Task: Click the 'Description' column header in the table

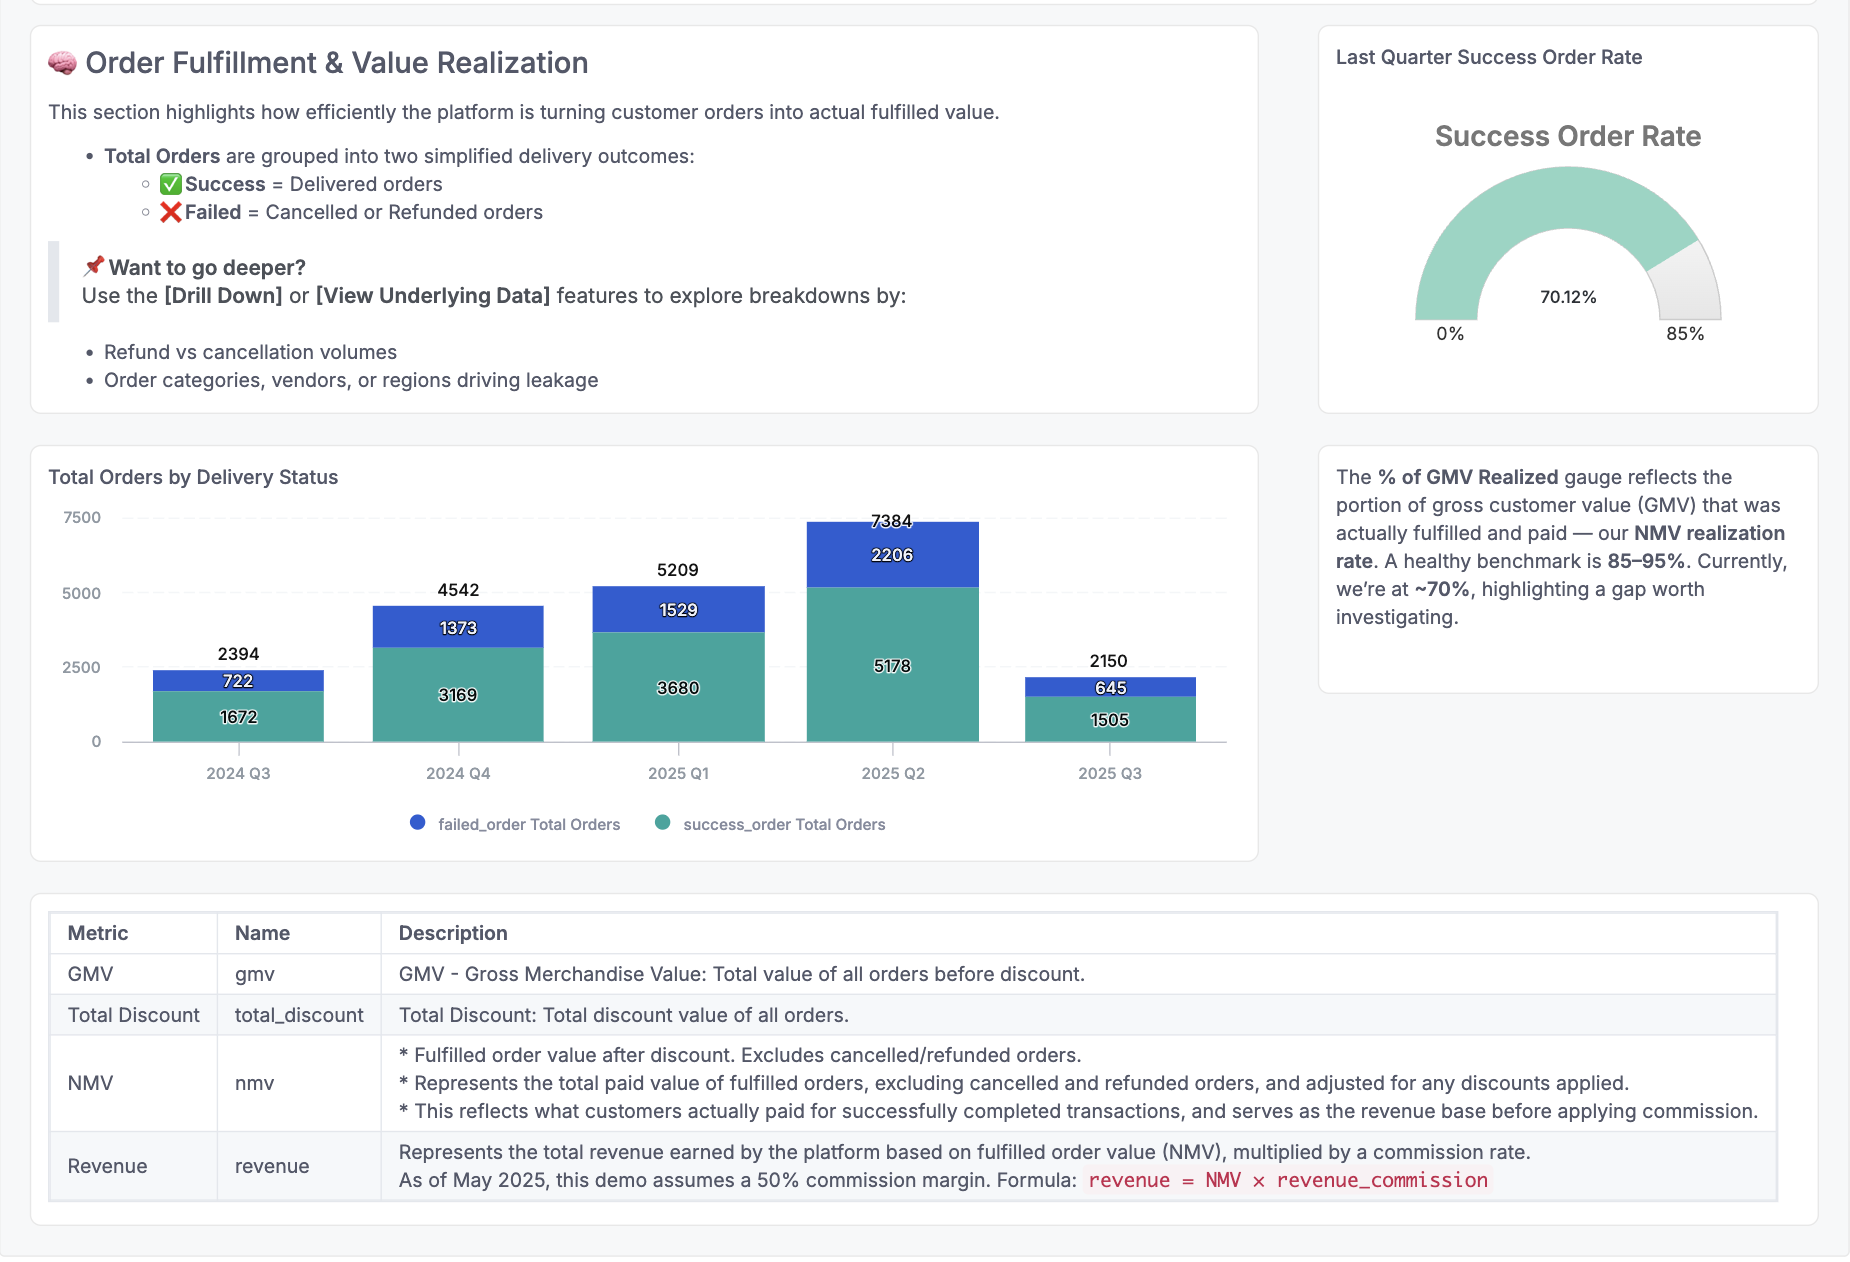Action: click(x=453, y=933)
